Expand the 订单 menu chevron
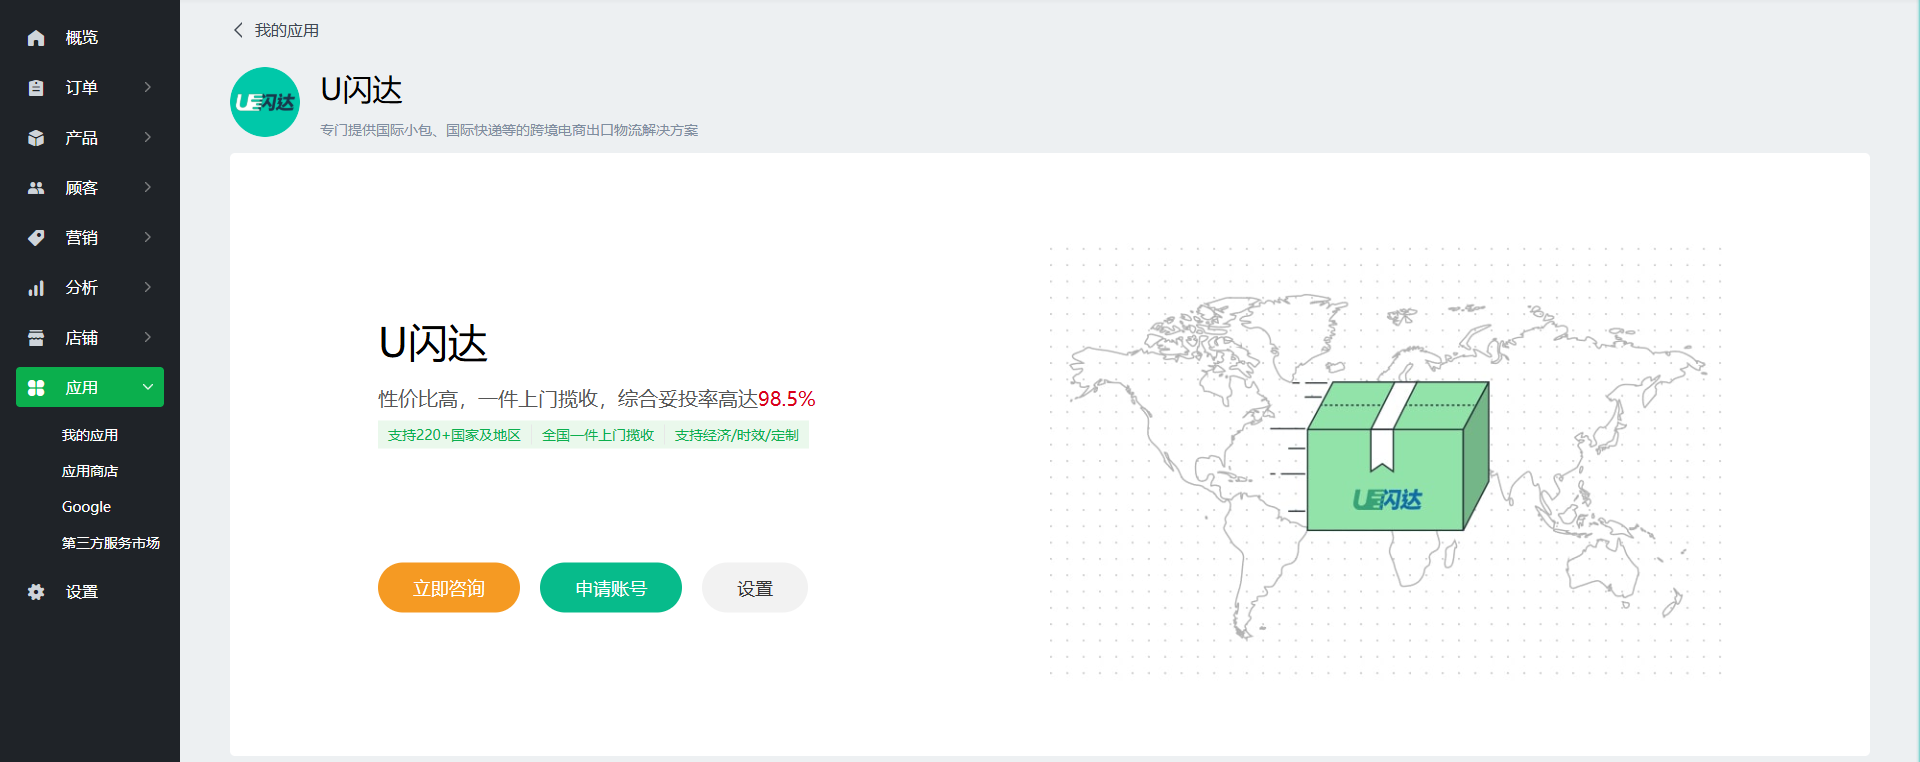This screenshot has height=762, width=1920. (148, 87)
